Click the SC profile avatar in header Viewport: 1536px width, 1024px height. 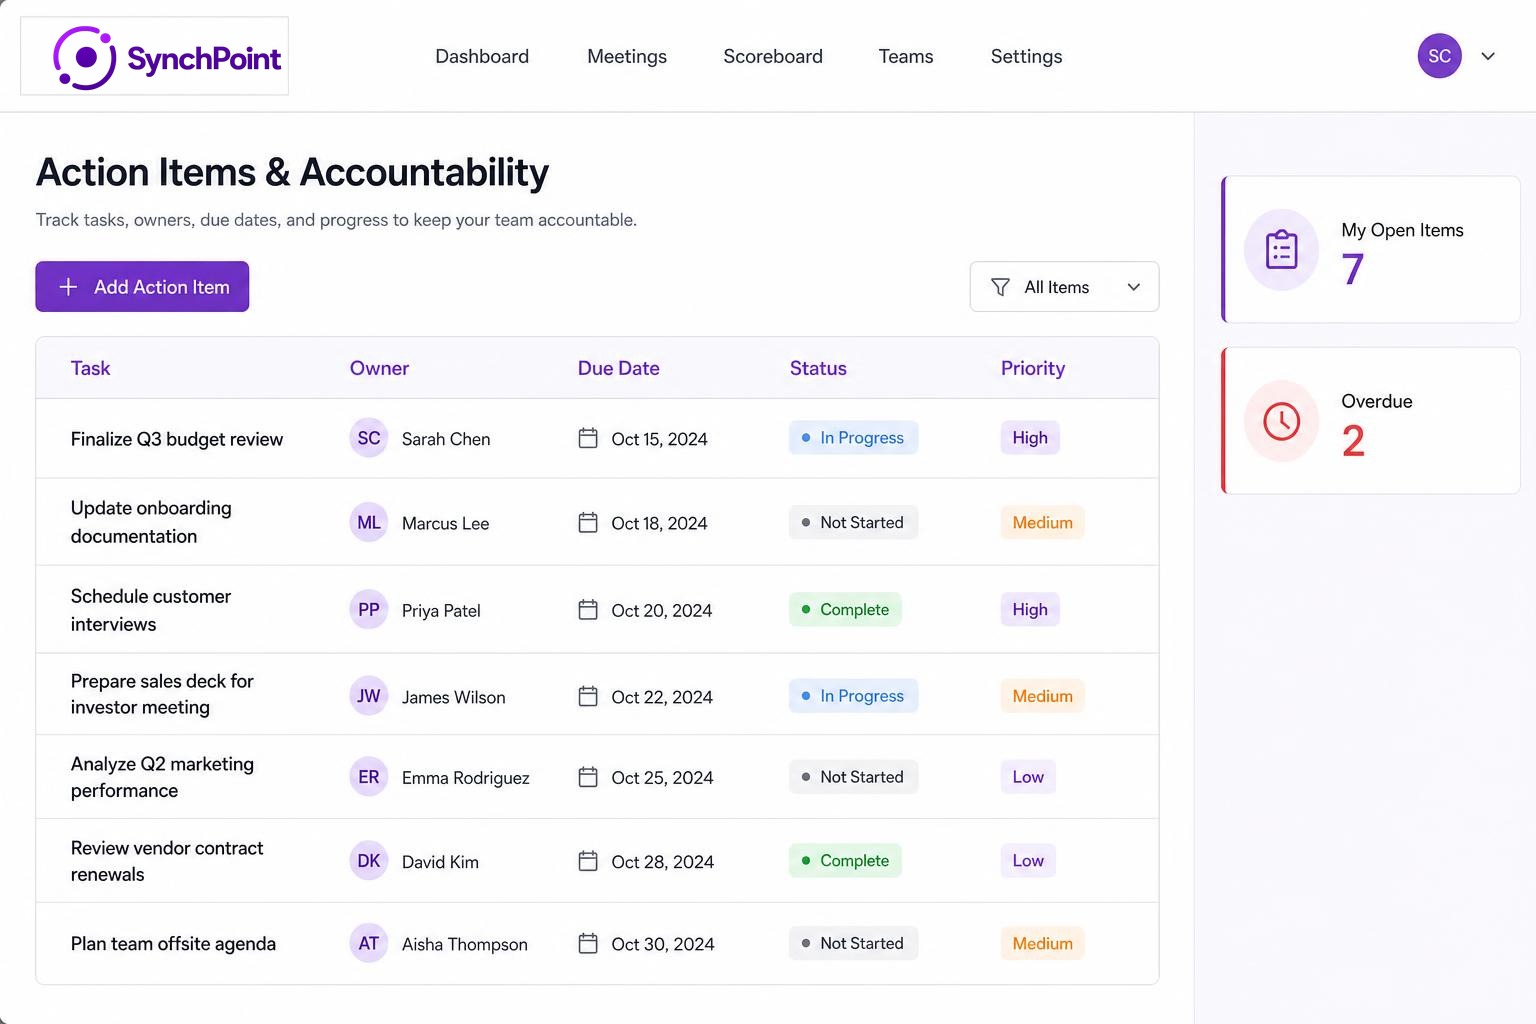[1439, 56]
